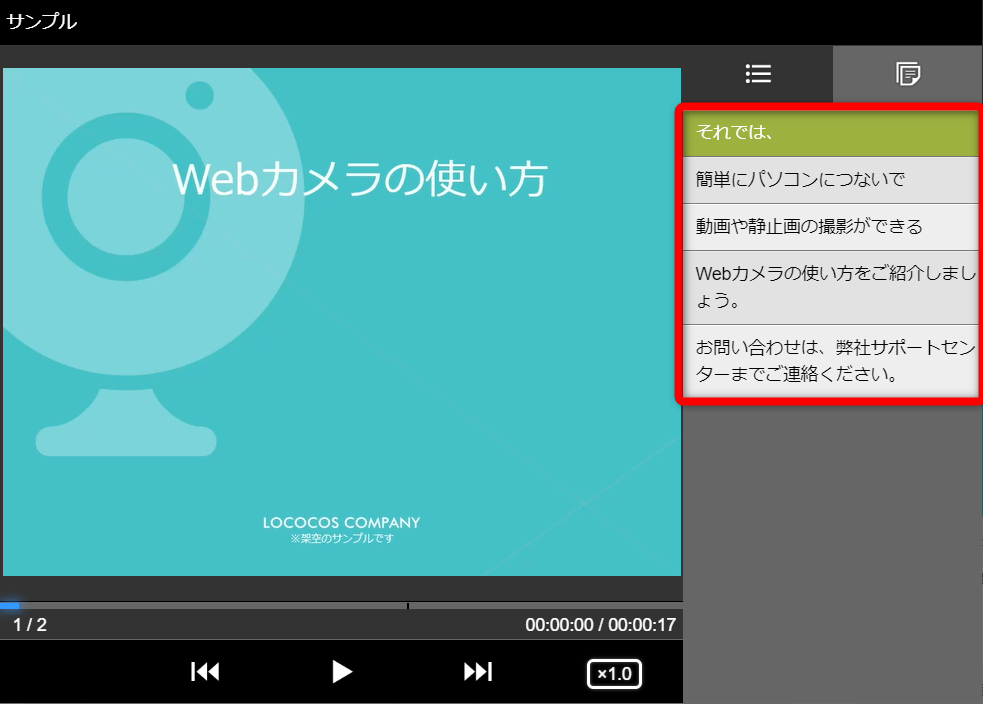The height and width of the screenshot is (704, 983).
Task: Skip back to the previous slide
Action: pos(205,672)
